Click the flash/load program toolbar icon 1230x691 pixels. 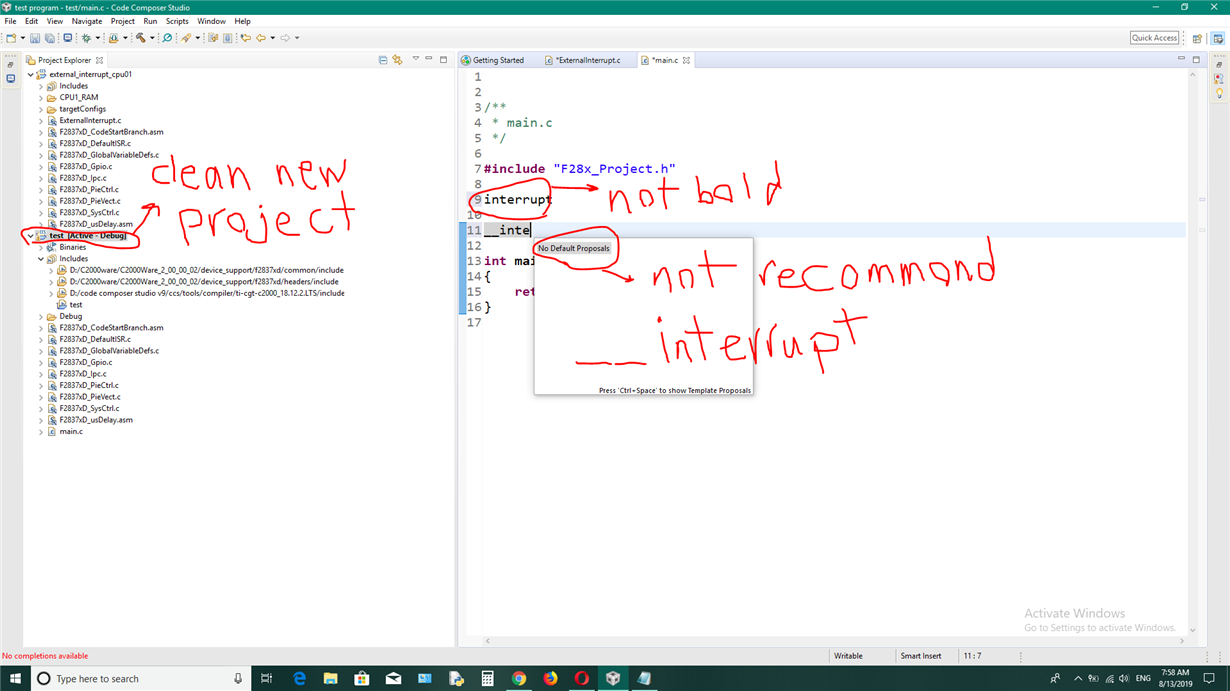(113, 38)
